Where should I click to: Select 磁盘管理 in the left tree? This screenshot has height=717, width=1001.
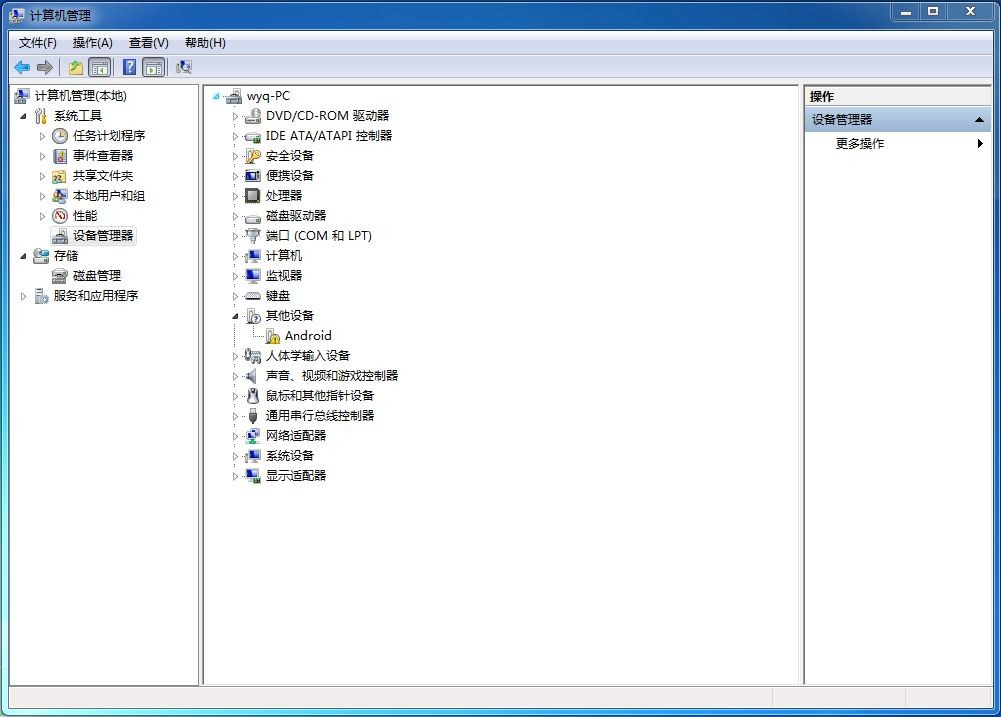click(96, 276)
